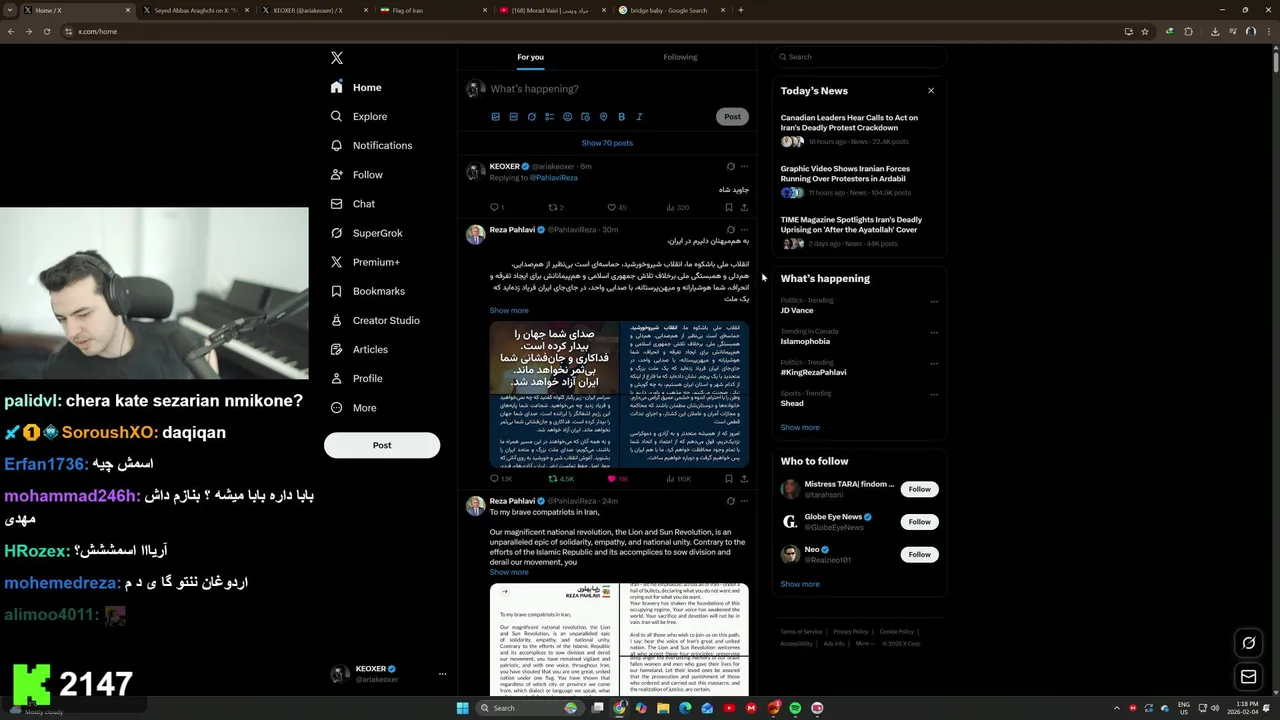Add a GIF in composer
This screenshot has height=720, width=1280.
(513, 117)
